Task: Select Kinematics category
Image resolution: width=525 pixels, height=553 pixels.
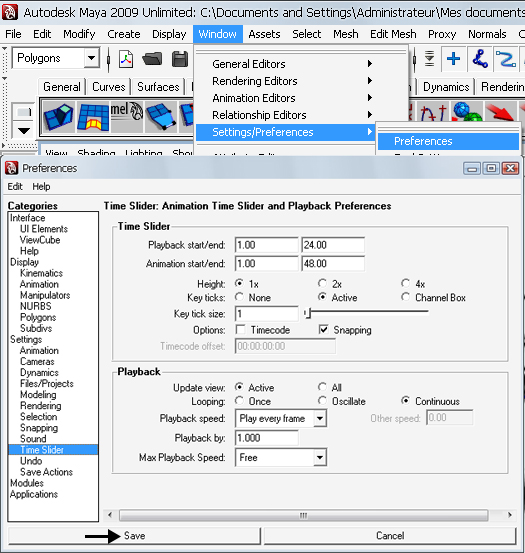Action: 41,273
